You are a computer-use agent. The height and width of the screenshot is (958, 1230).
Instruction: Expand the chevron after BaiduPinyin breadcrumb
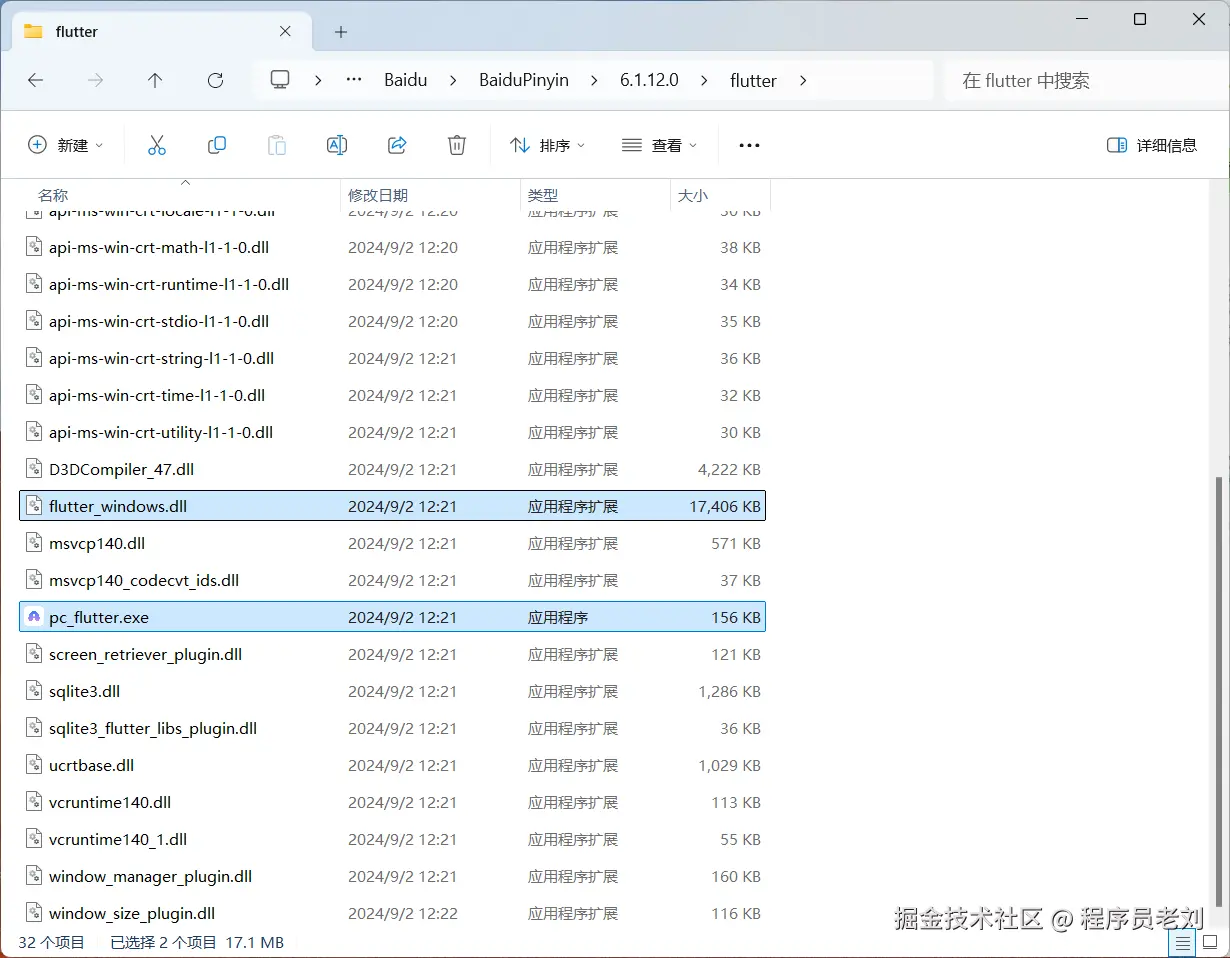(594, 80)
